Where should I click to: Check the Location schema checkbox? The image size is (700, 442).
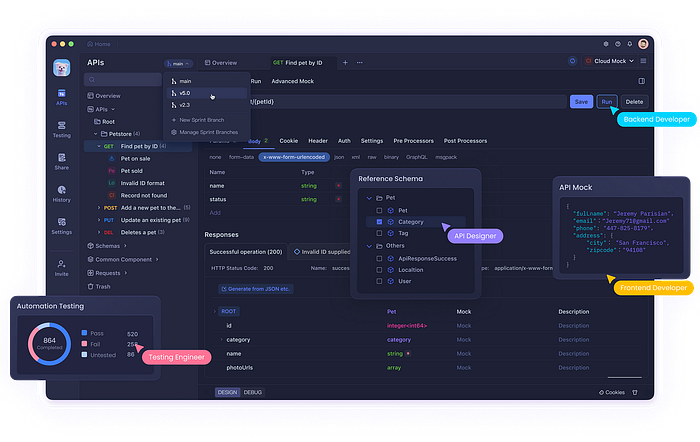[379, 270]
